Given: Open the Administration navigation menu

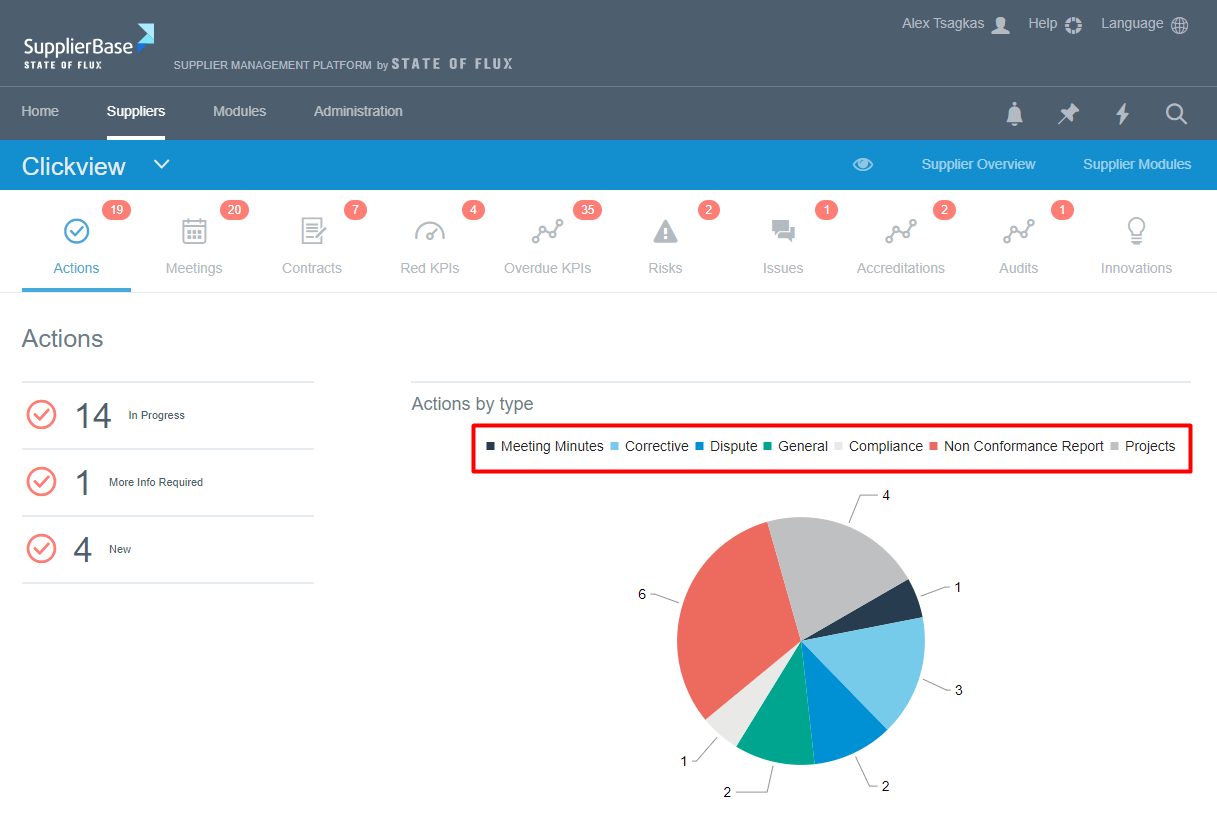Looking at the screenshot, I should coord(358,111).
